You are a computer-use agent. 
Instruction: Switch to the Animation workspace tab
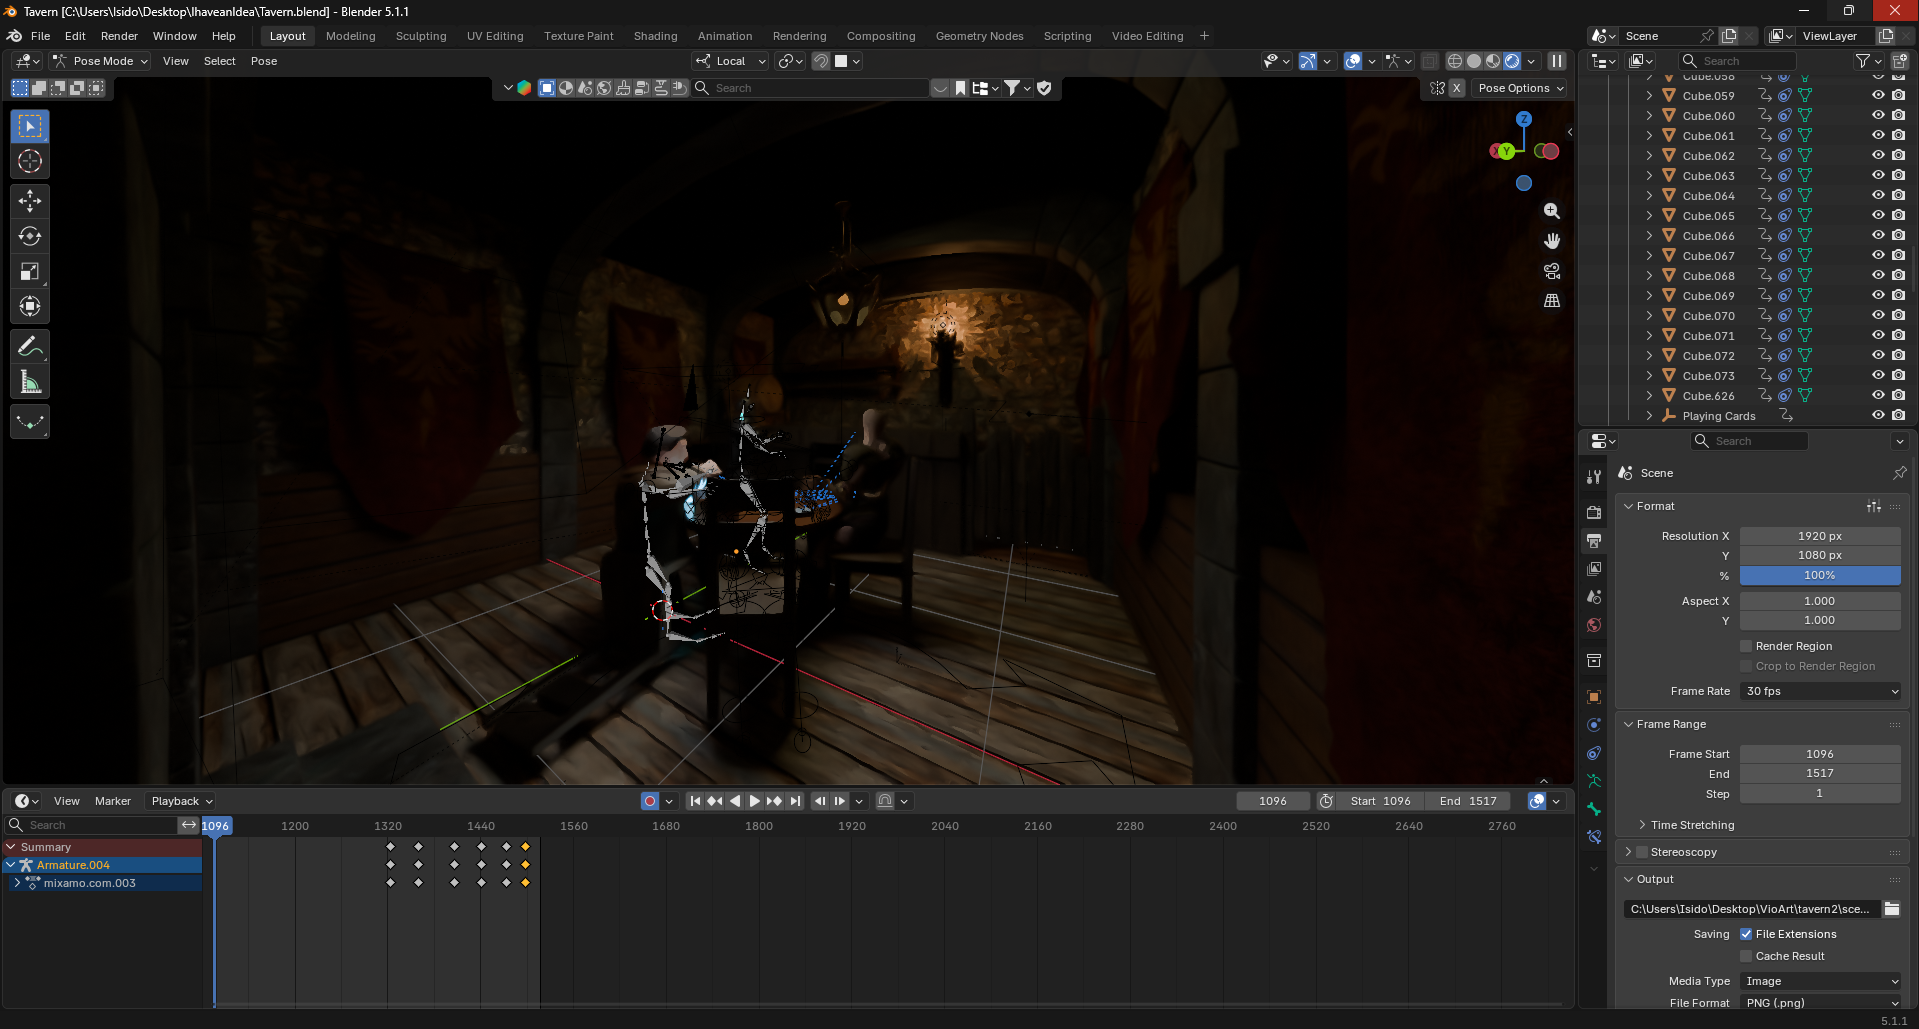tap(725, 36)
